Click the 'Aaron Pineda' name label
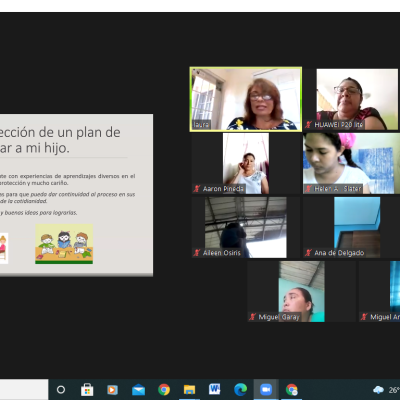The height and width of the screenshot is (400, 400). point(223,189)
